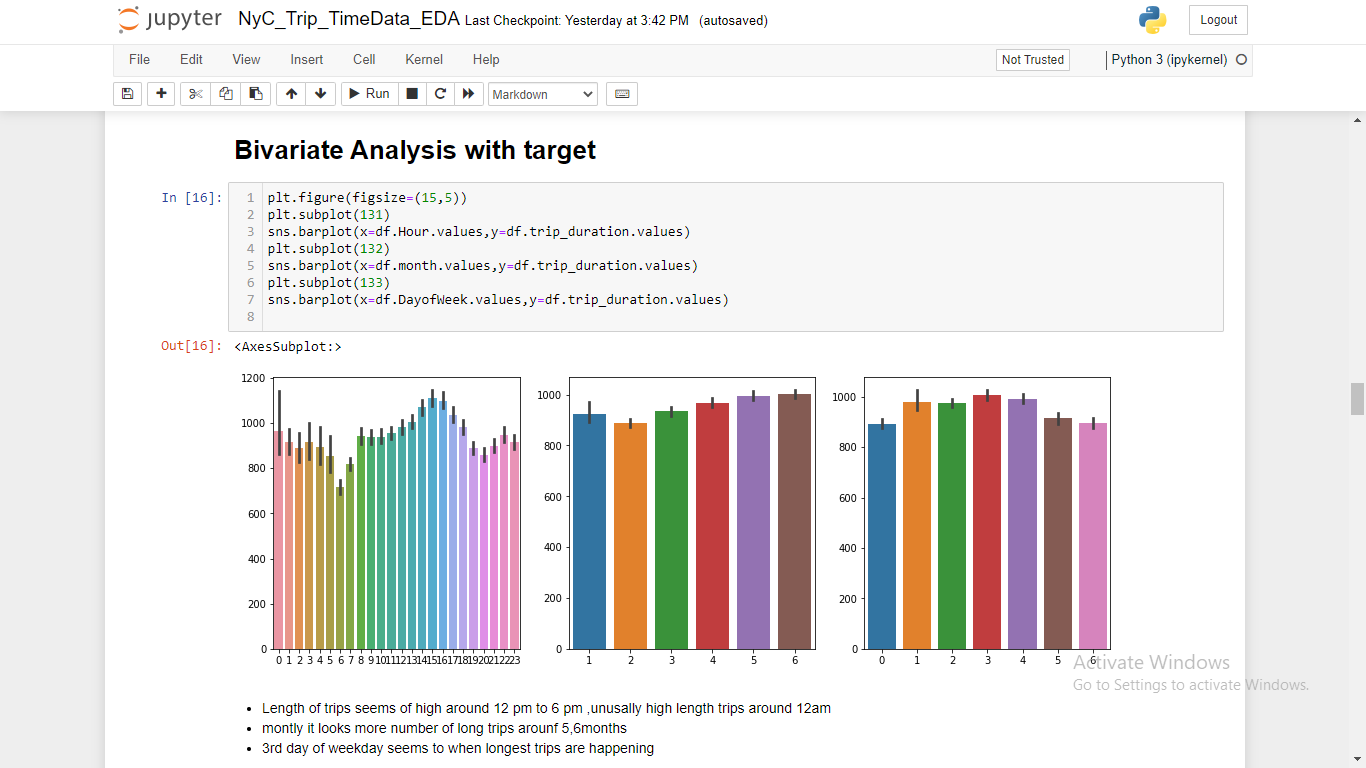Open the command palette keyboard icon

(x=621, y=93)
